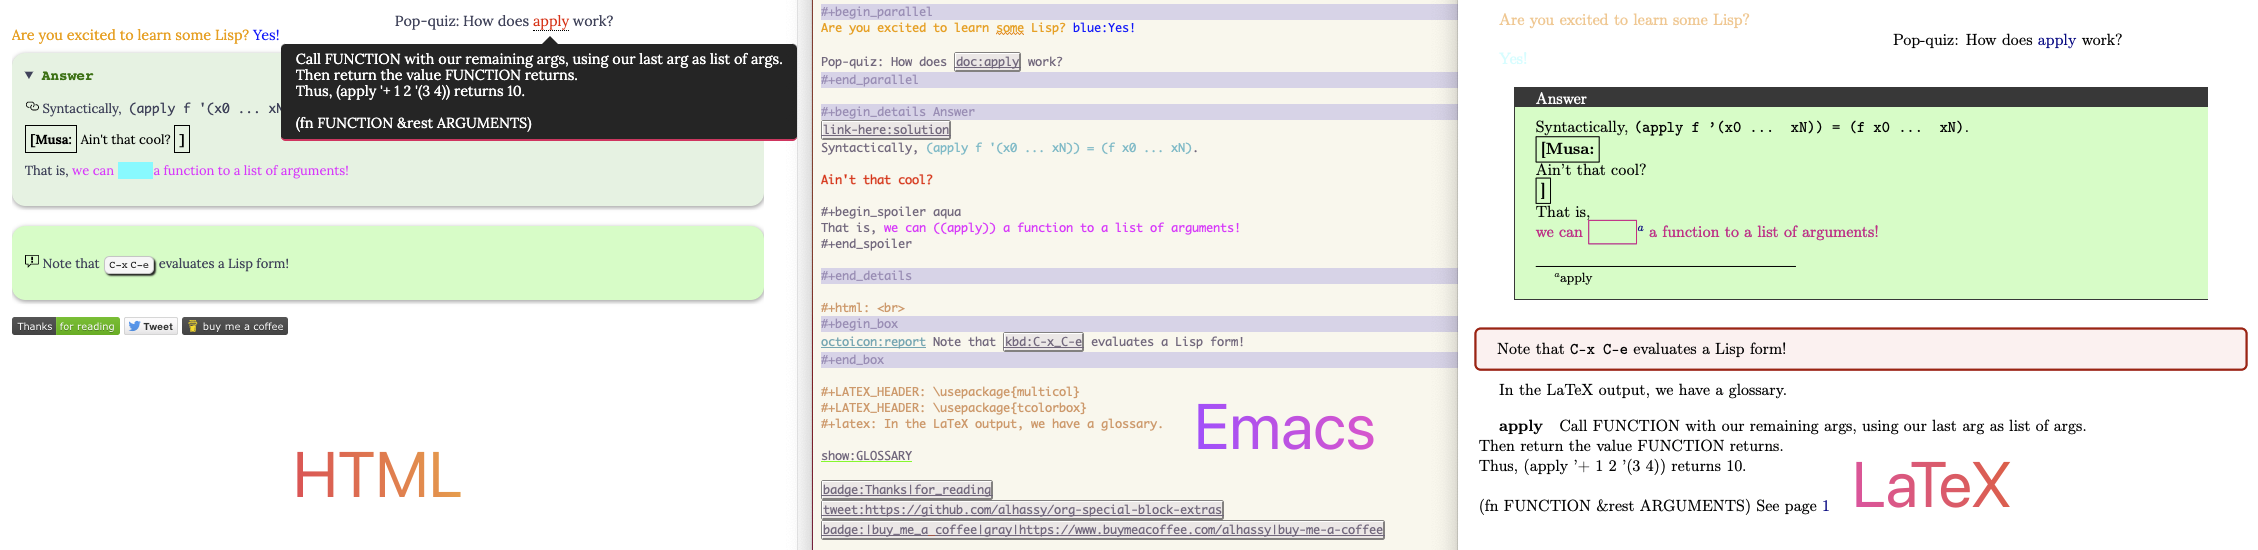Click the '#+html: <br>' line in Emacs
This screenshot has width=2258, height=550.
(x=862, y=308)
